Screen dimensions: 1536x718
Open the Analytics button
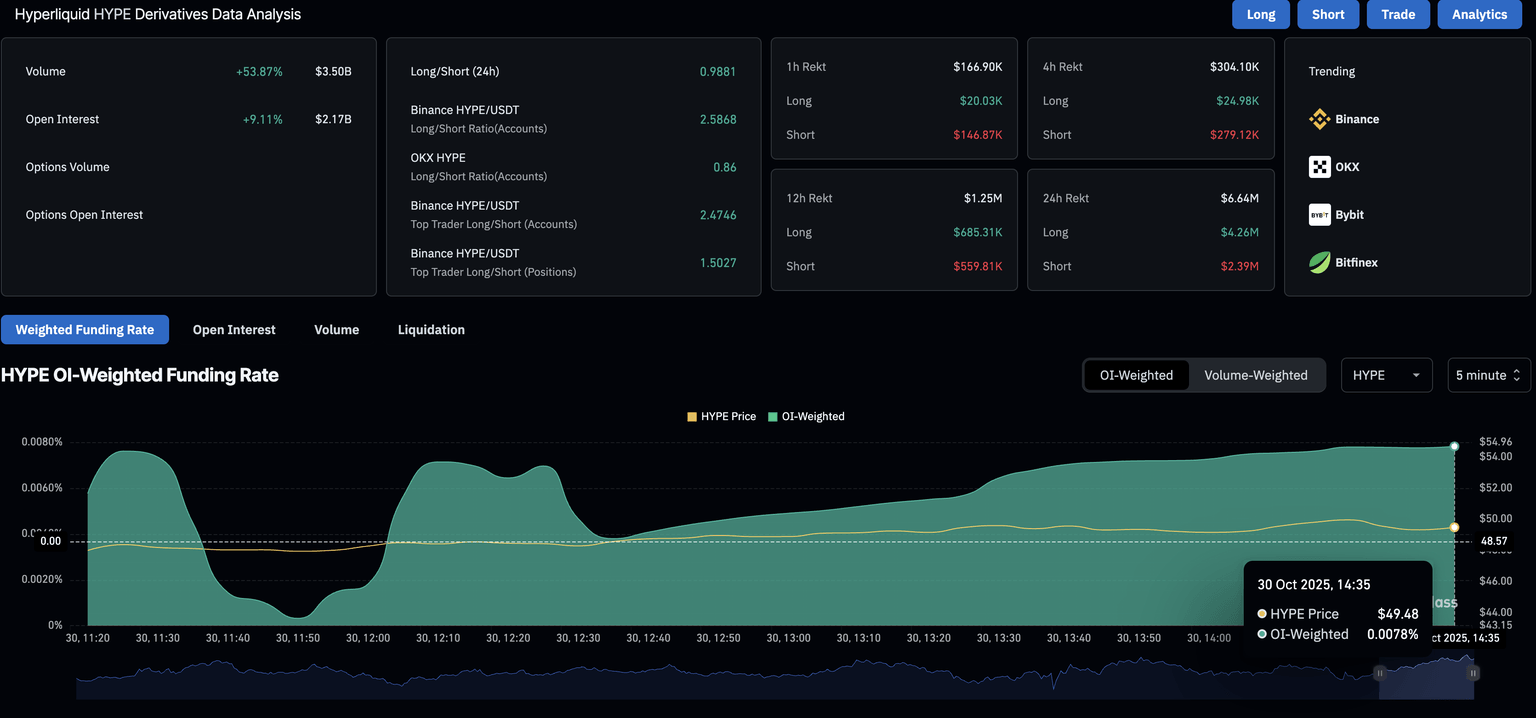(x=1479, y=15)
